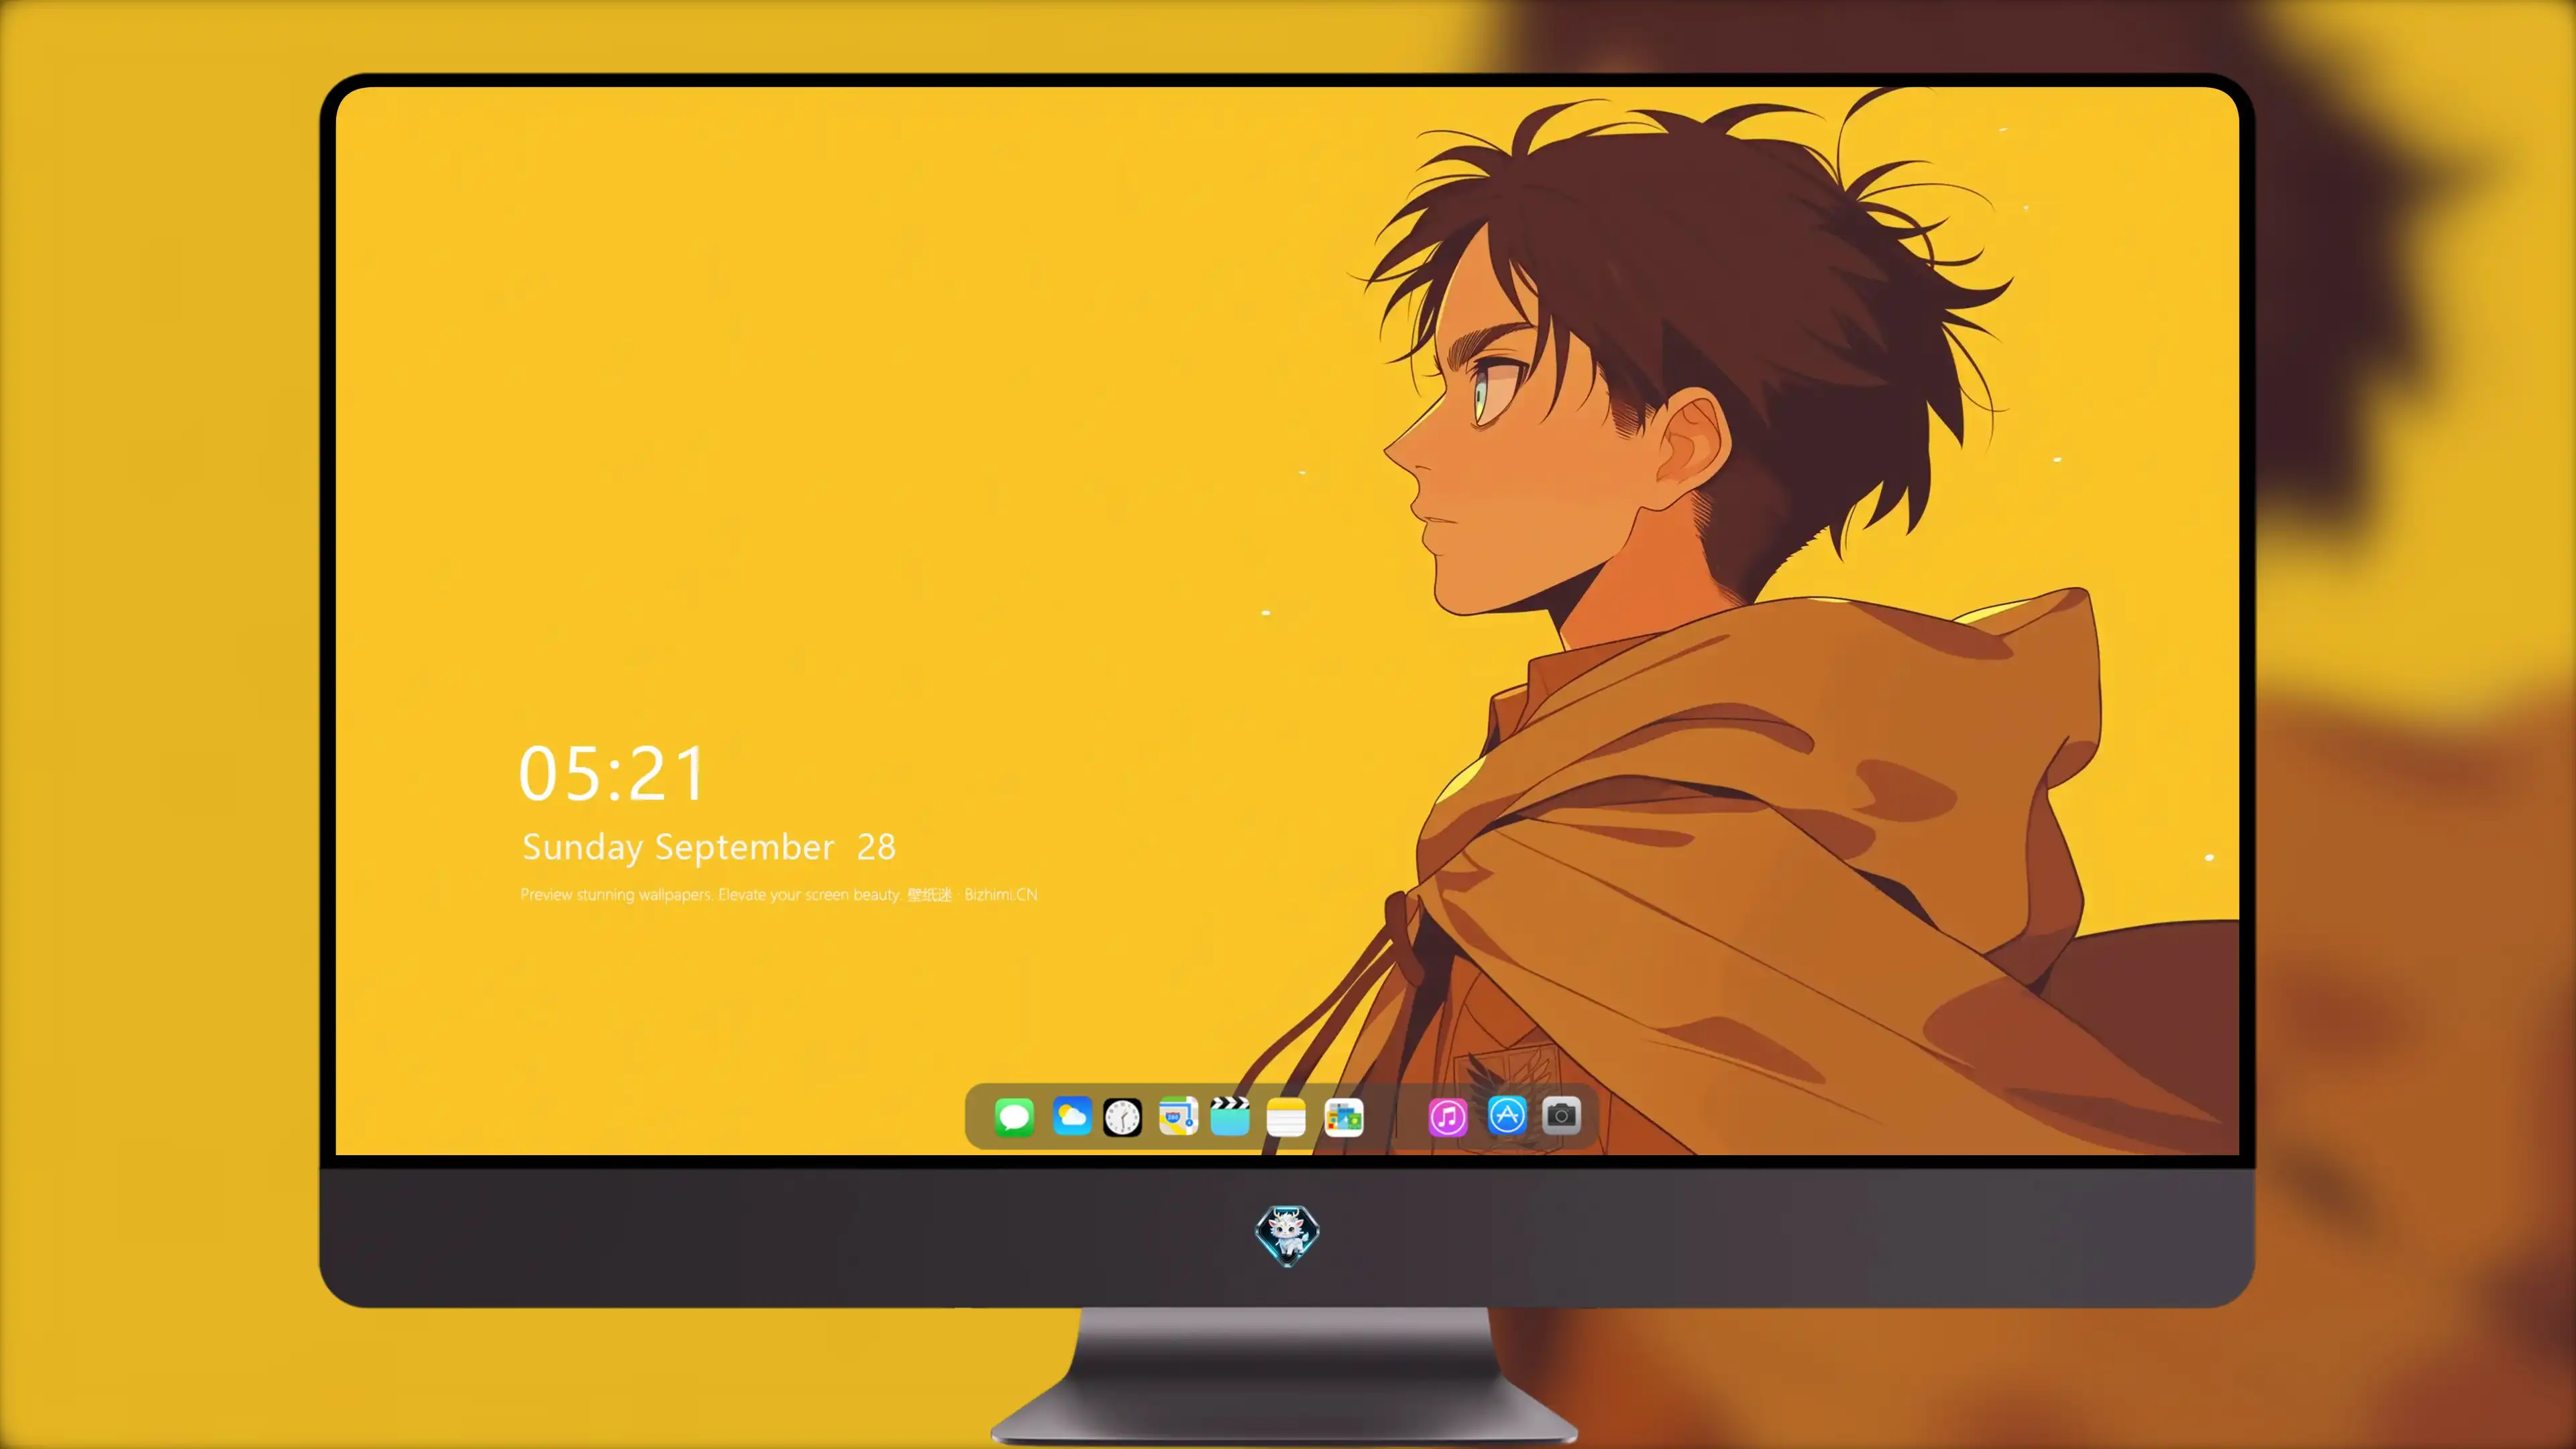Launch the Weather app from the dock
Viewport: 2576px width, 1449px height.
[x=1071, y=1116]
